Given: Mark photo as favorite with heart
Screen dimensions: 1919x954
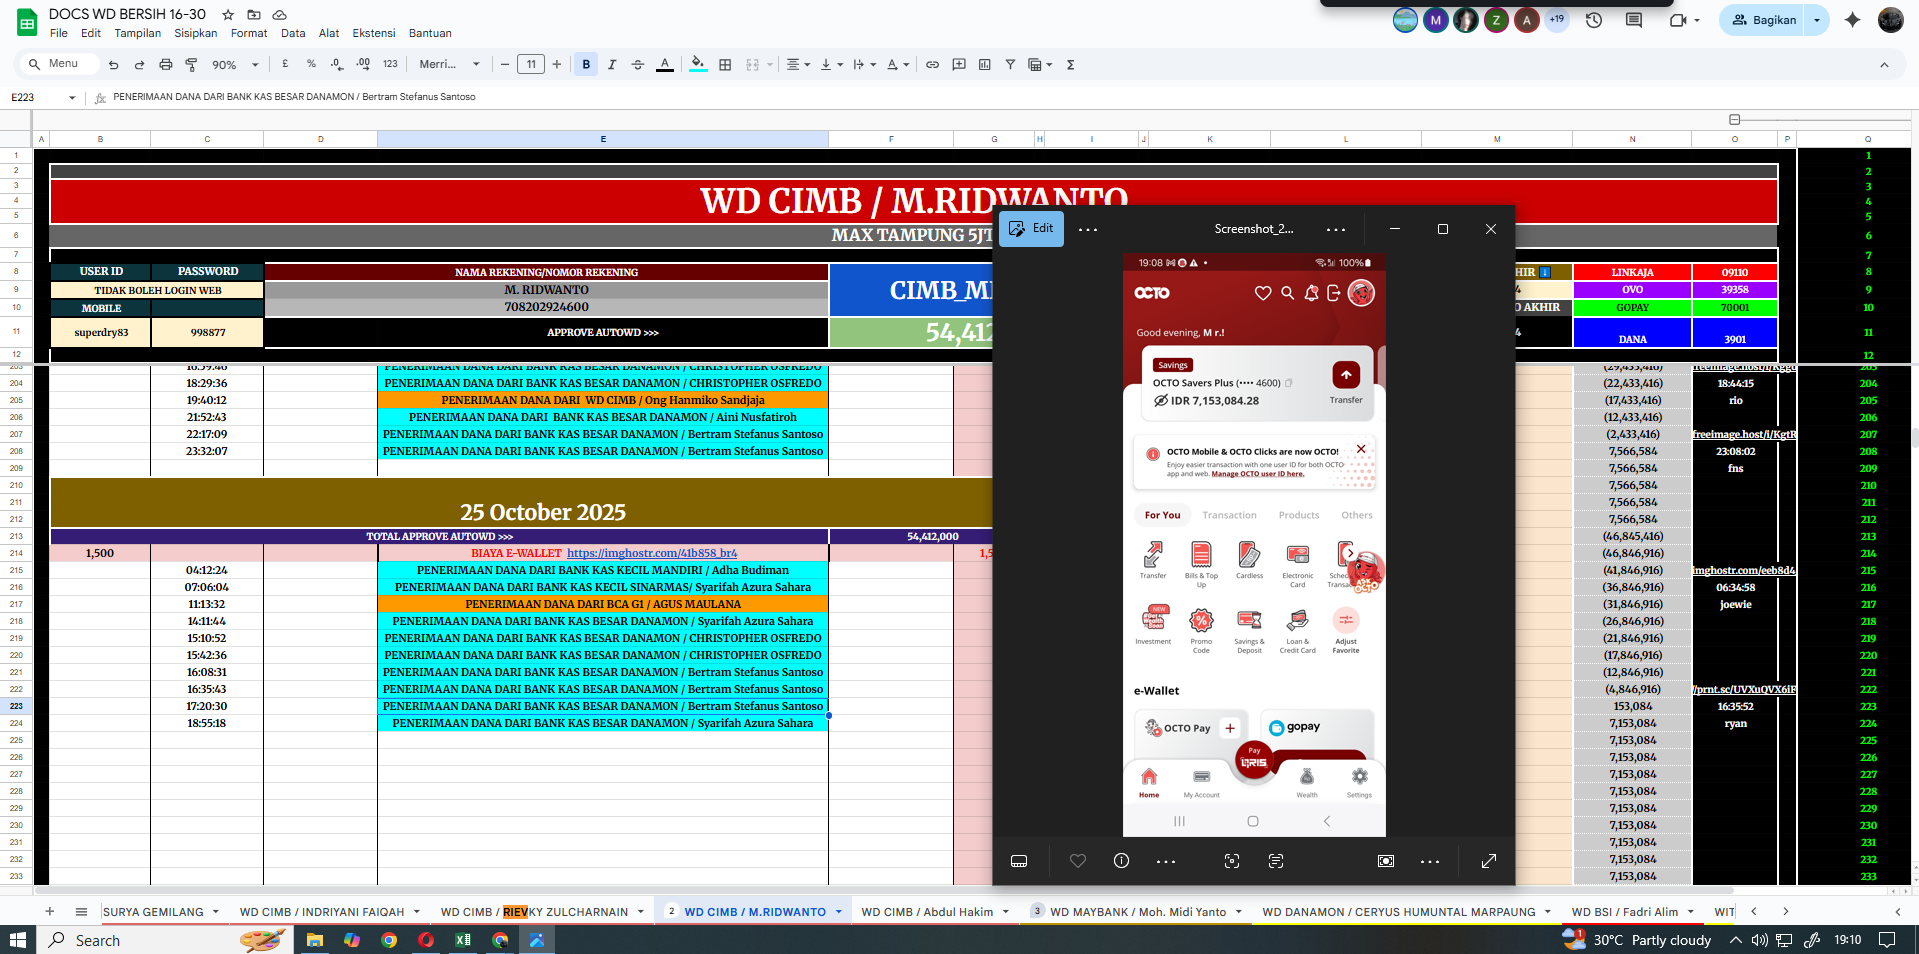Looking at the screenshot, I should [x=1078, y=861].
